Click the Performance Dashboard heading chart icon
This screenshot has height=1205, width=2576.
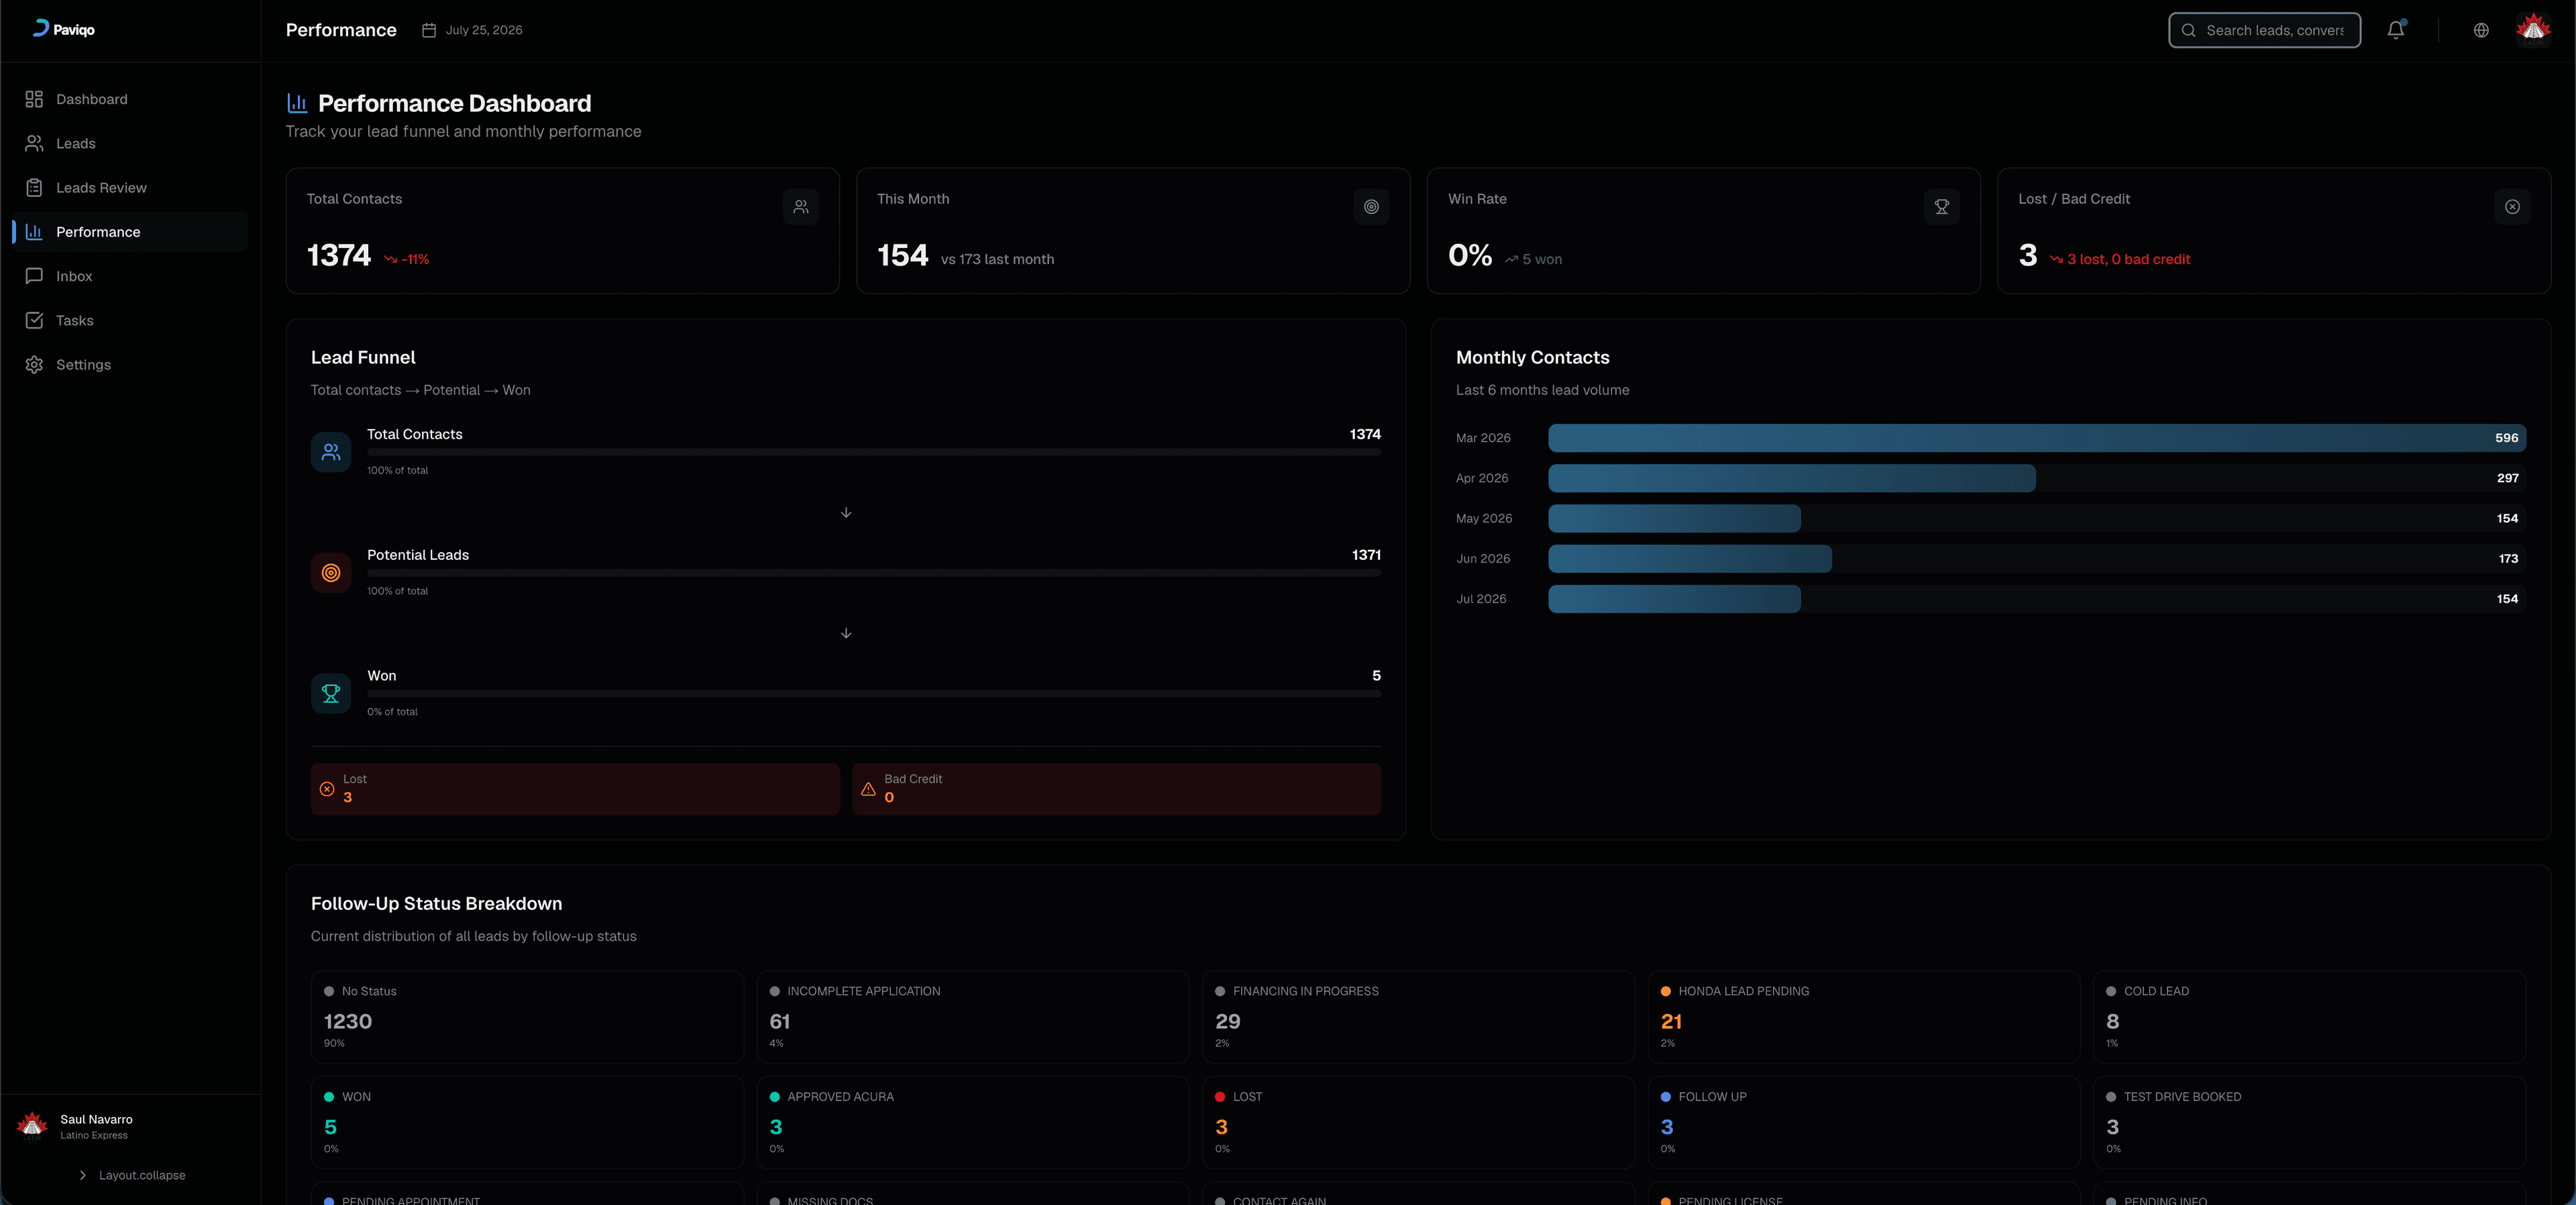(297, 103)
